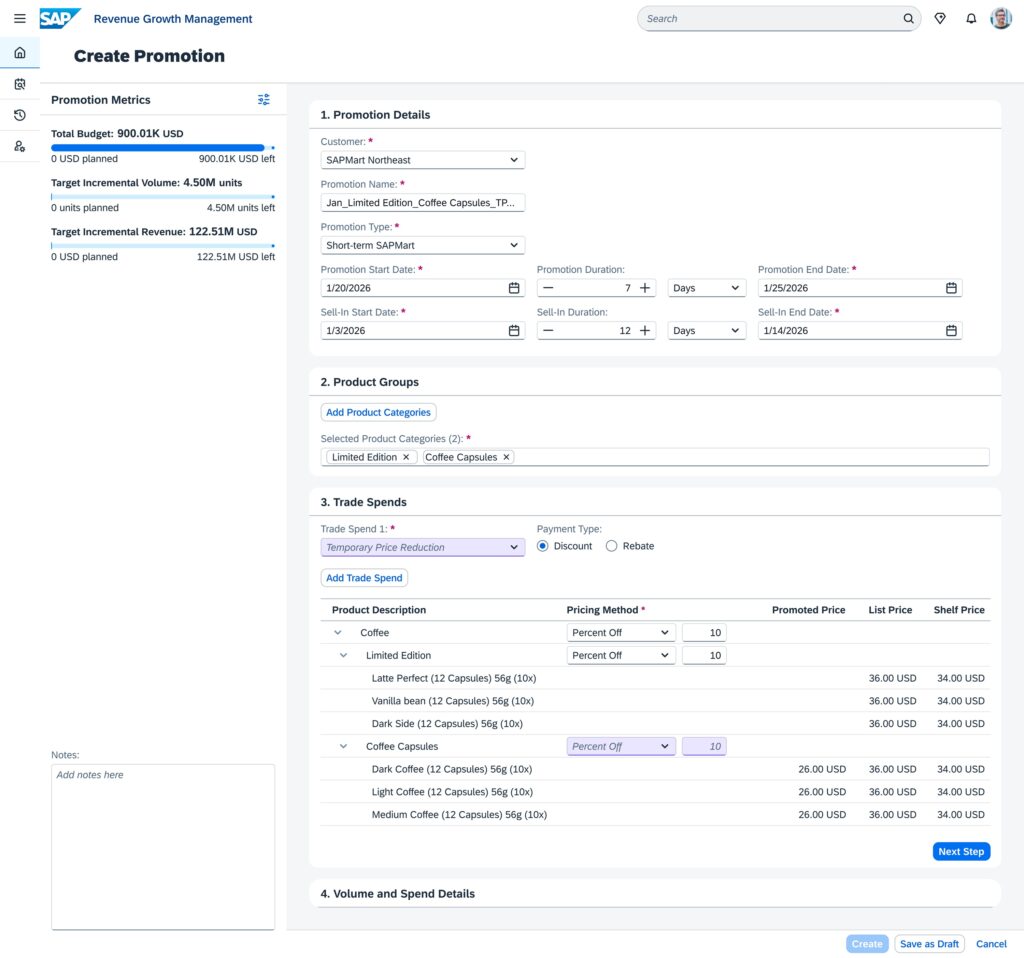1024x958 pixels.
Task: Open Pricing Method dropdown for Coffee row
Action: coord(620,632)
